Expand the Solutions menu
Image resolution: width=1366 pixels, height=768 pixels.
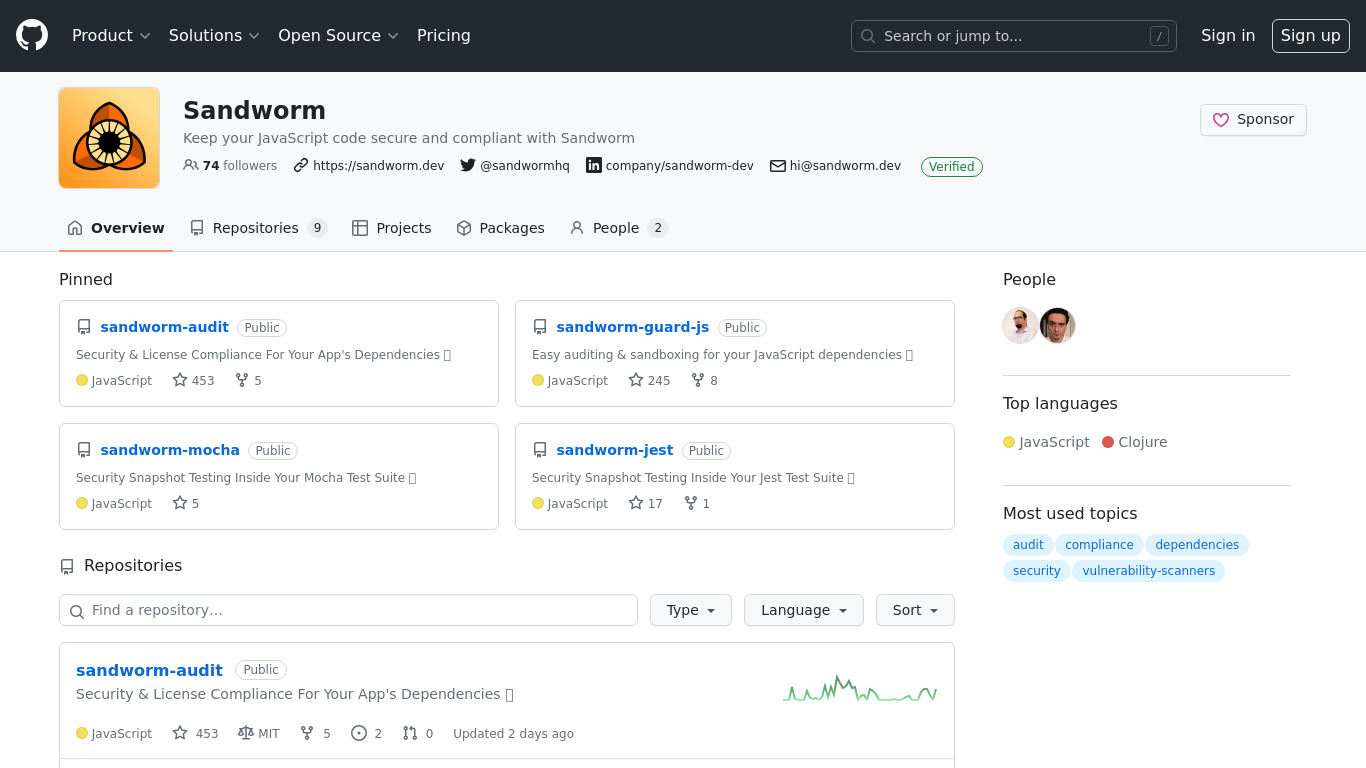tap(214, 35)
